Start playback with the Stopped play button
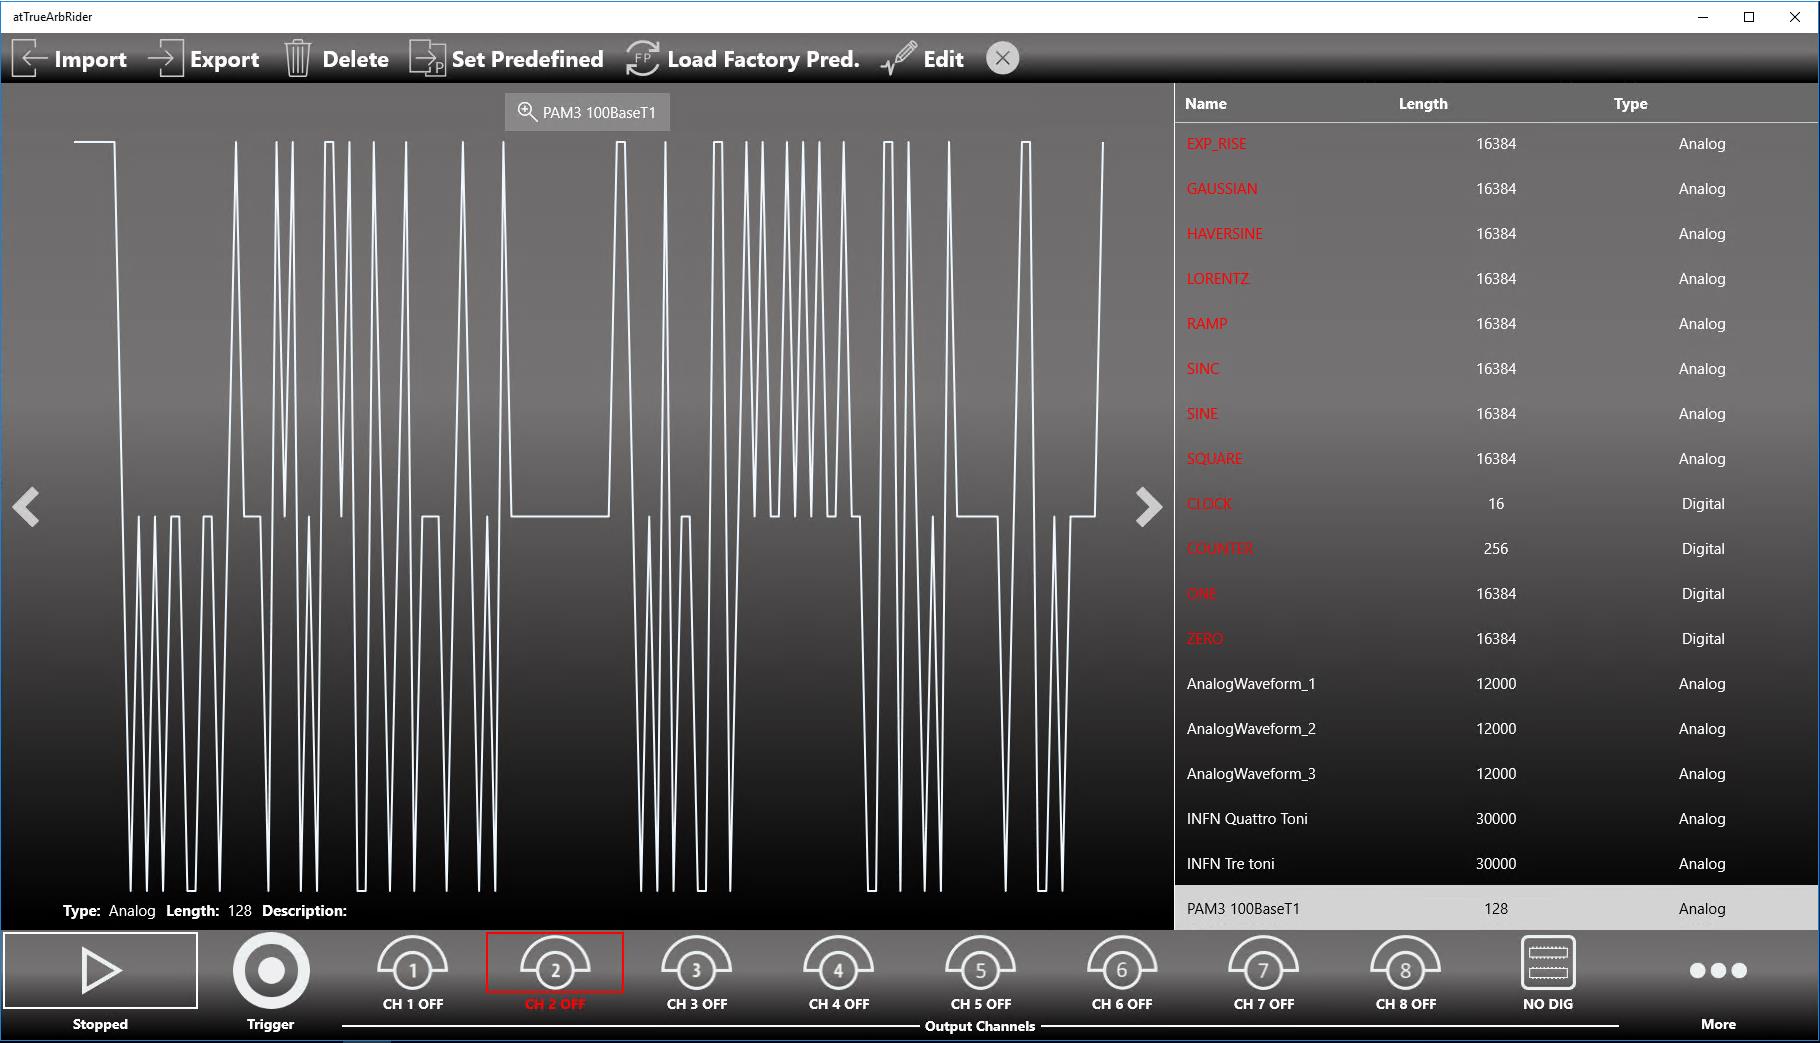This screenshot has height=1043, width=1820. tap(100, 971)
